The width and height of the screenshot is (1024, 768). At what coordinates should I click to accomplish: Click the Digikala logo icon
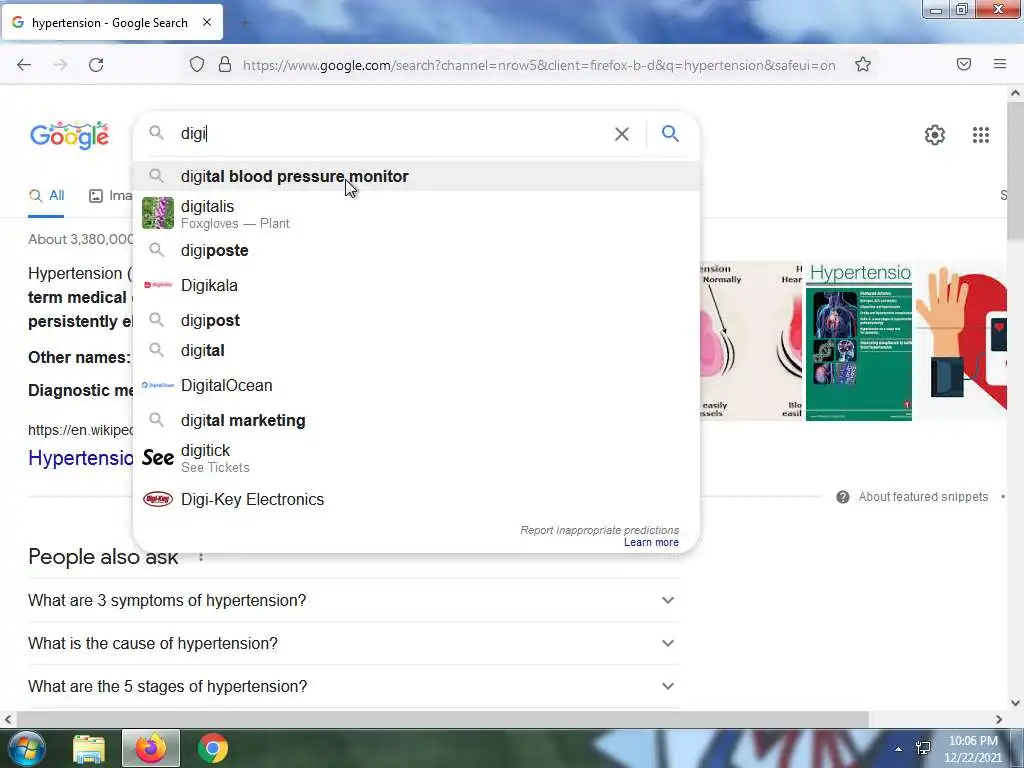(158, 285)
